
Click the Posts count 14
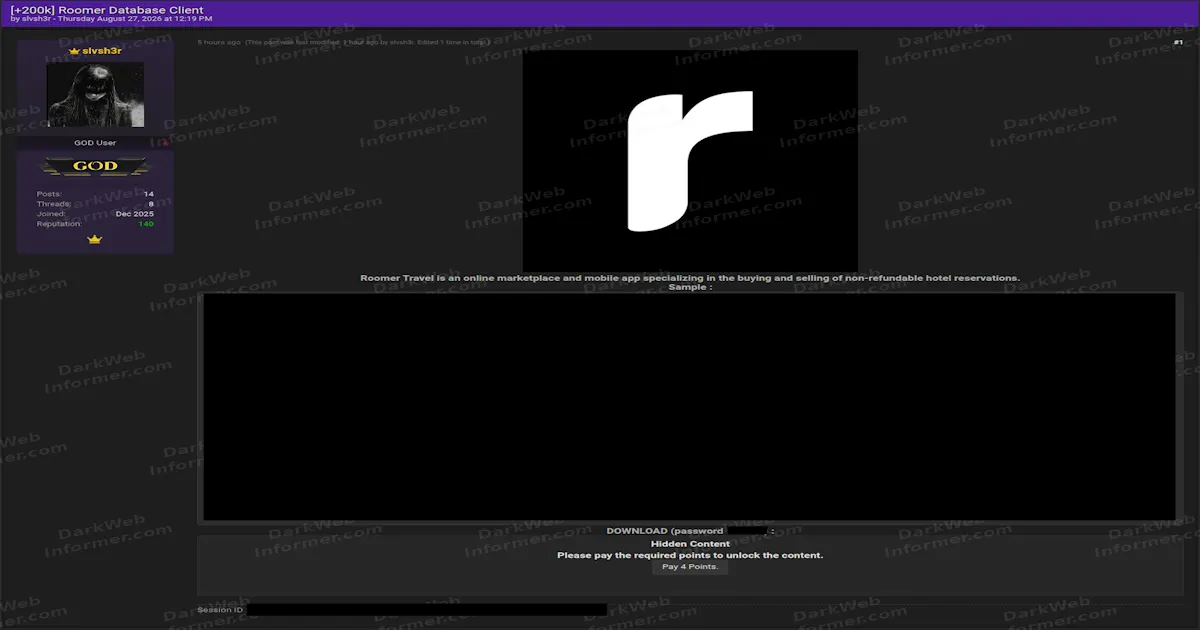coord(148,194)
